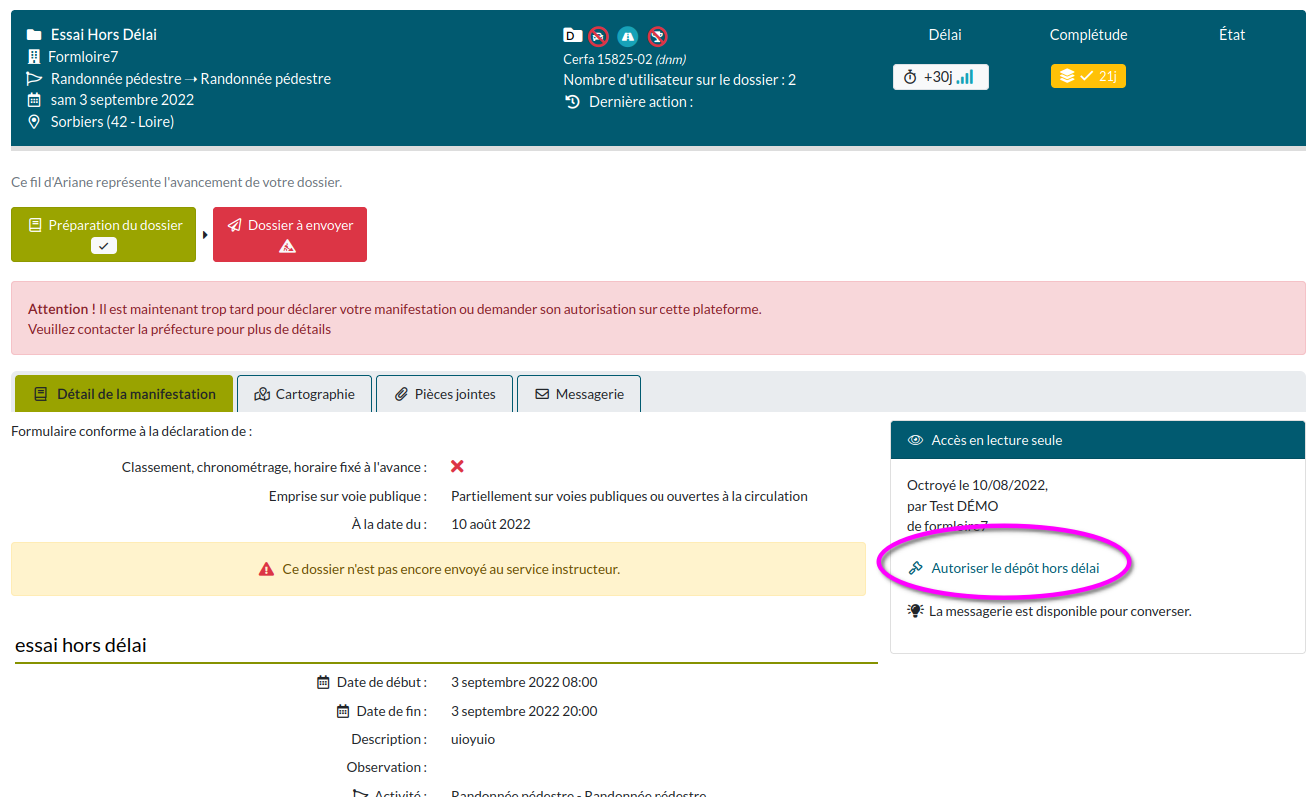Click the crossed-out trophy icon

click(657, 37)
